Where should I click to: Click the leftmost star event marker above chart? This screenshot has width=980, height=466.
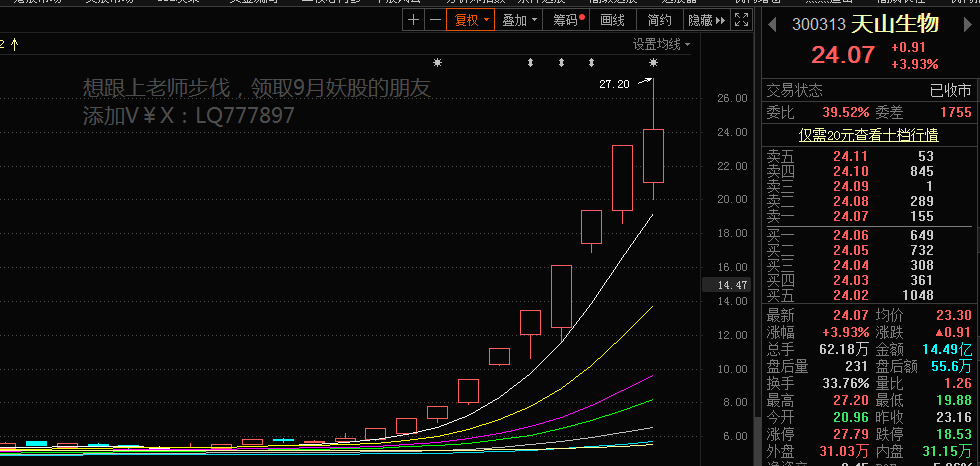[x=438, y=62]
